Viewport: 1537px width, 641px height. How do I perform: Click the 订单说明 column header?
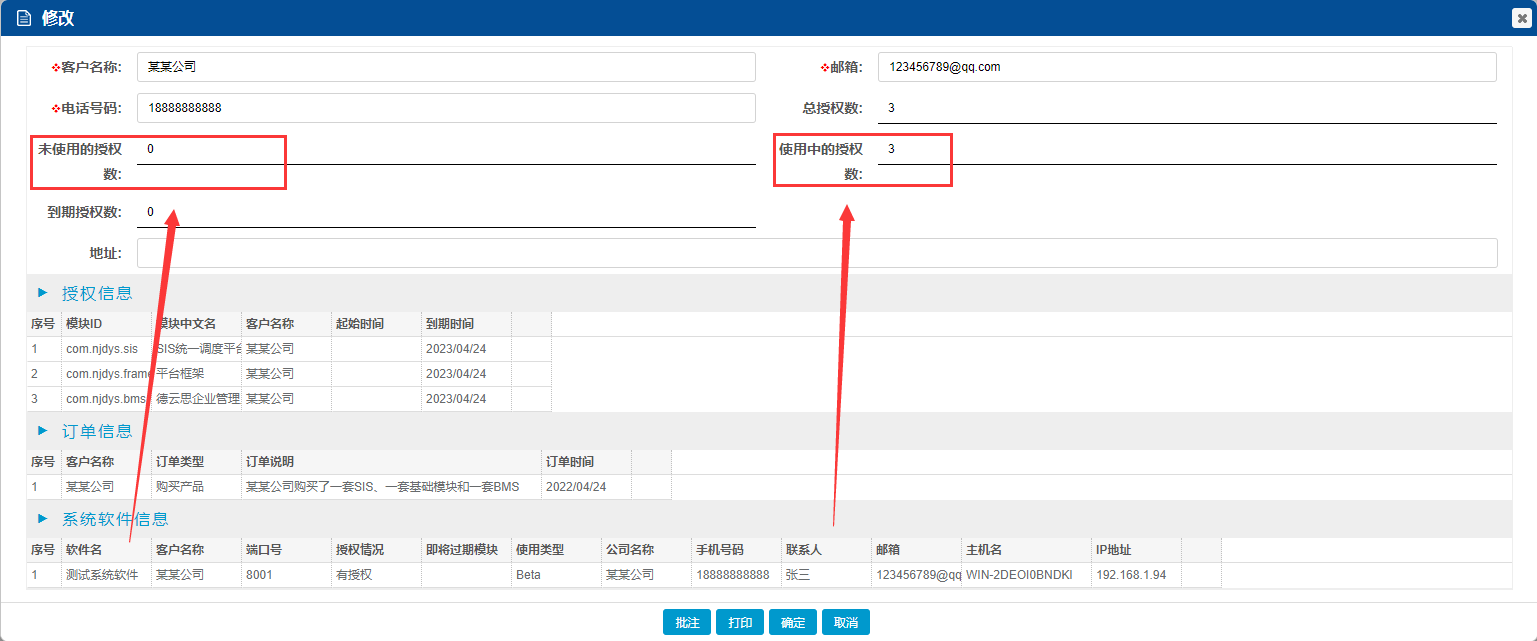pyautogui.click(x=390, y=462)
